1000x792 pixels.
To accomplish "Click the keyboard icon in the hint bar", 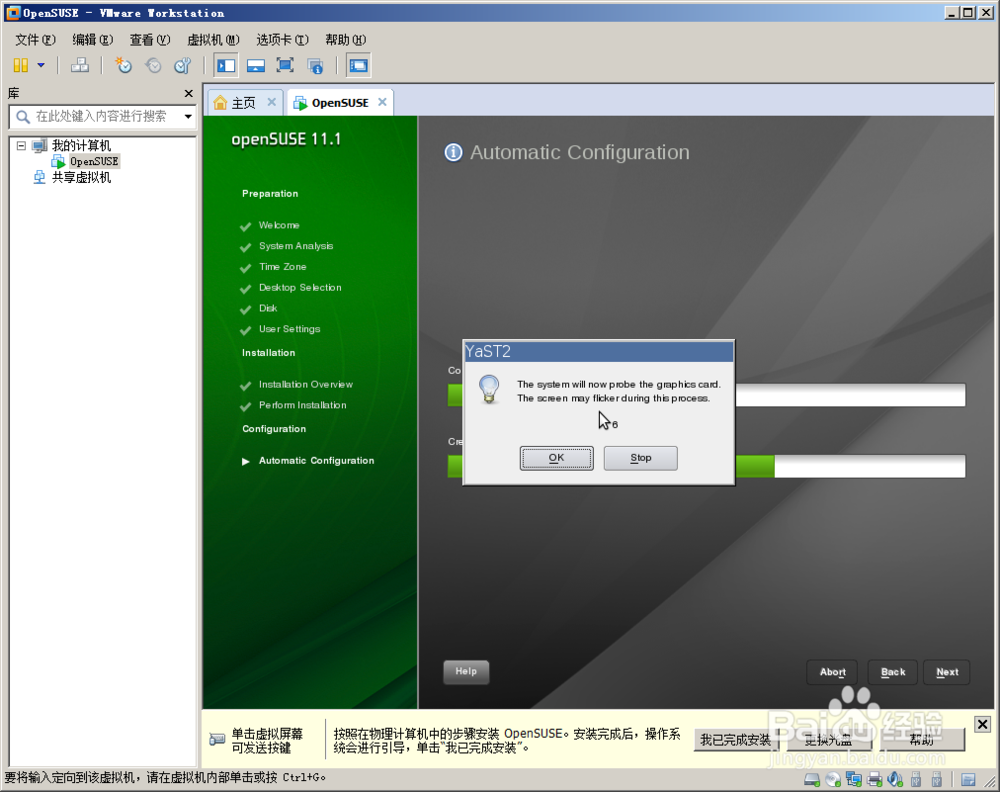I will point(217,740).
